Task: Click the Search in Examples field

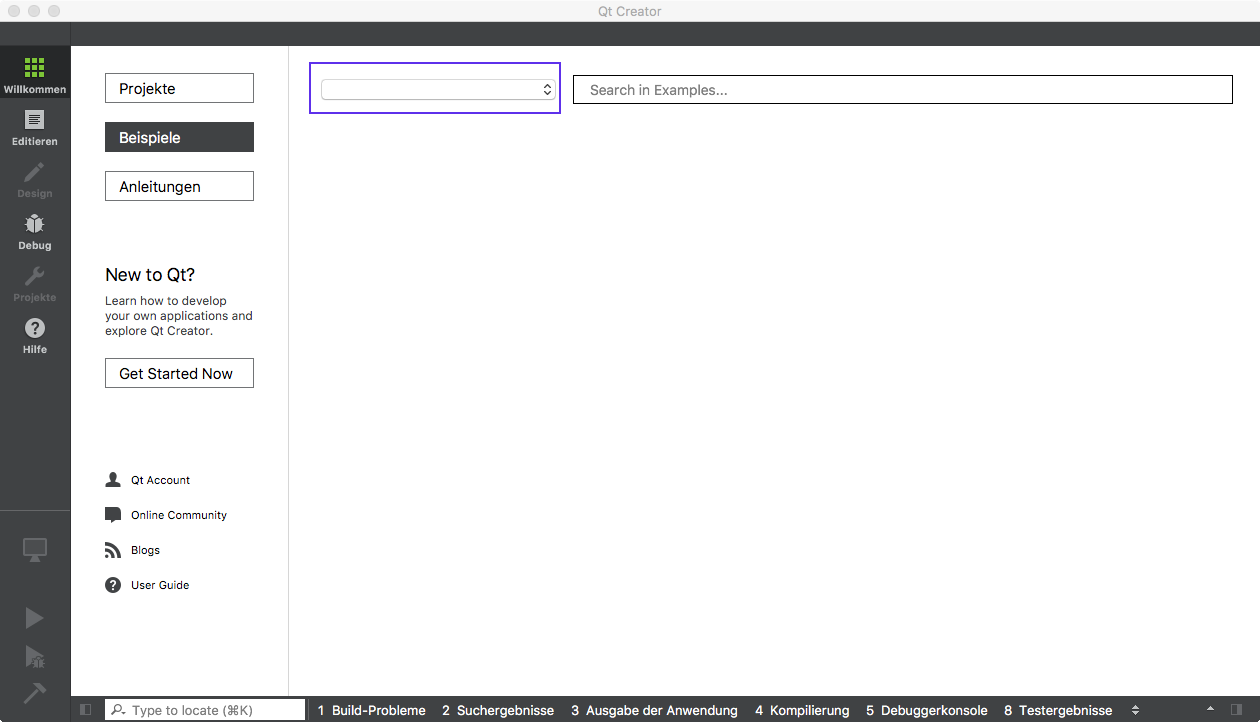Action: coord(901,89)
